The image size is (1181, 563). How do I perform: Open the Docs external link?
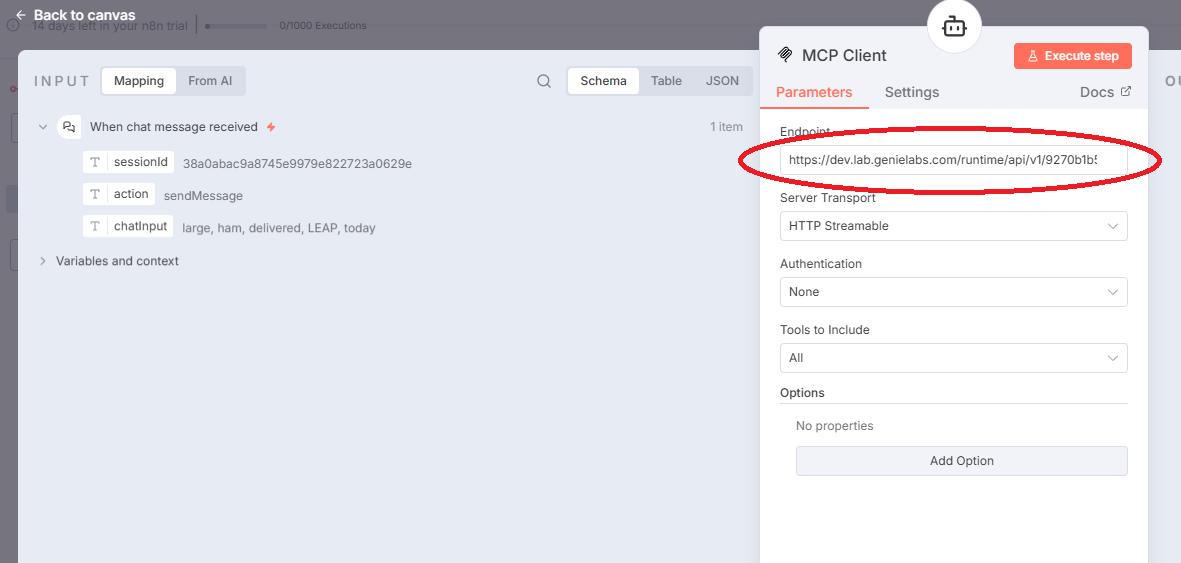click(1105, 92)
